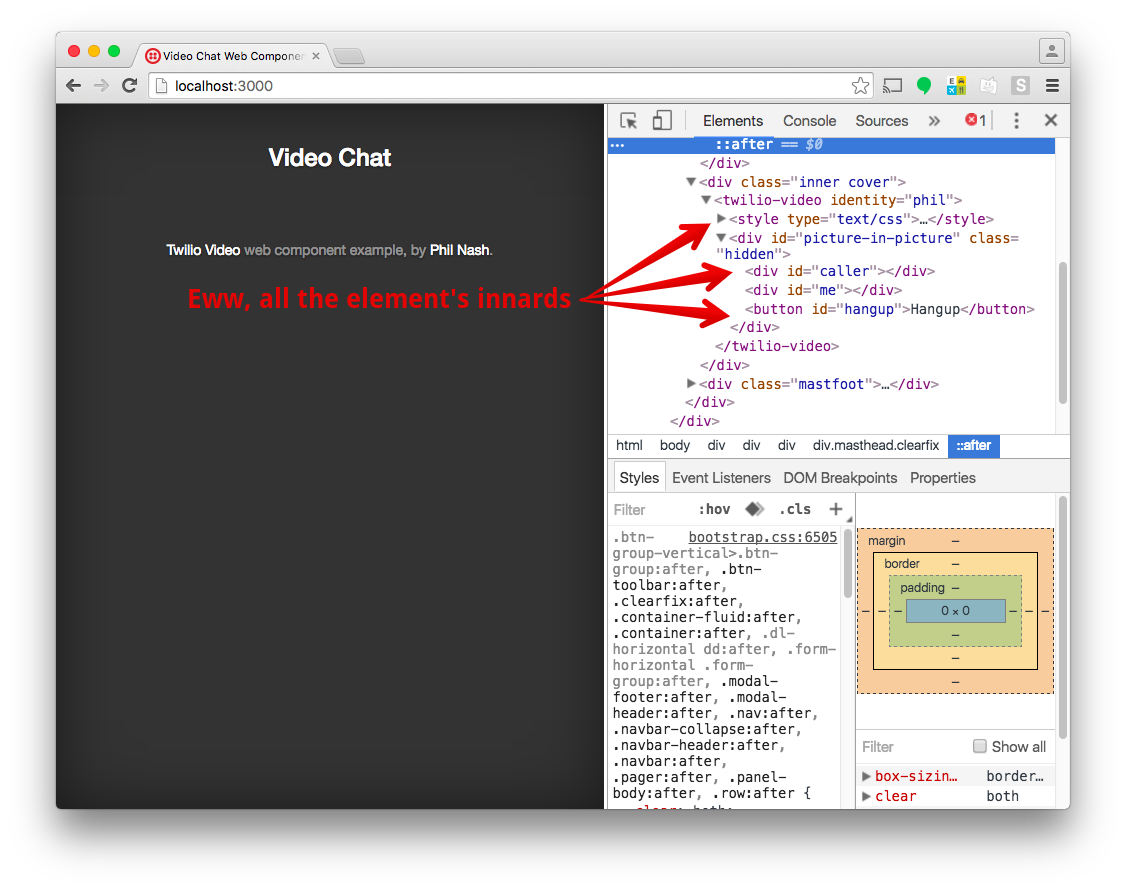The image size is (1126, 889).
Task: Click the Elements tree vertical scrollbar
Action: click(x=1063, y=334)
